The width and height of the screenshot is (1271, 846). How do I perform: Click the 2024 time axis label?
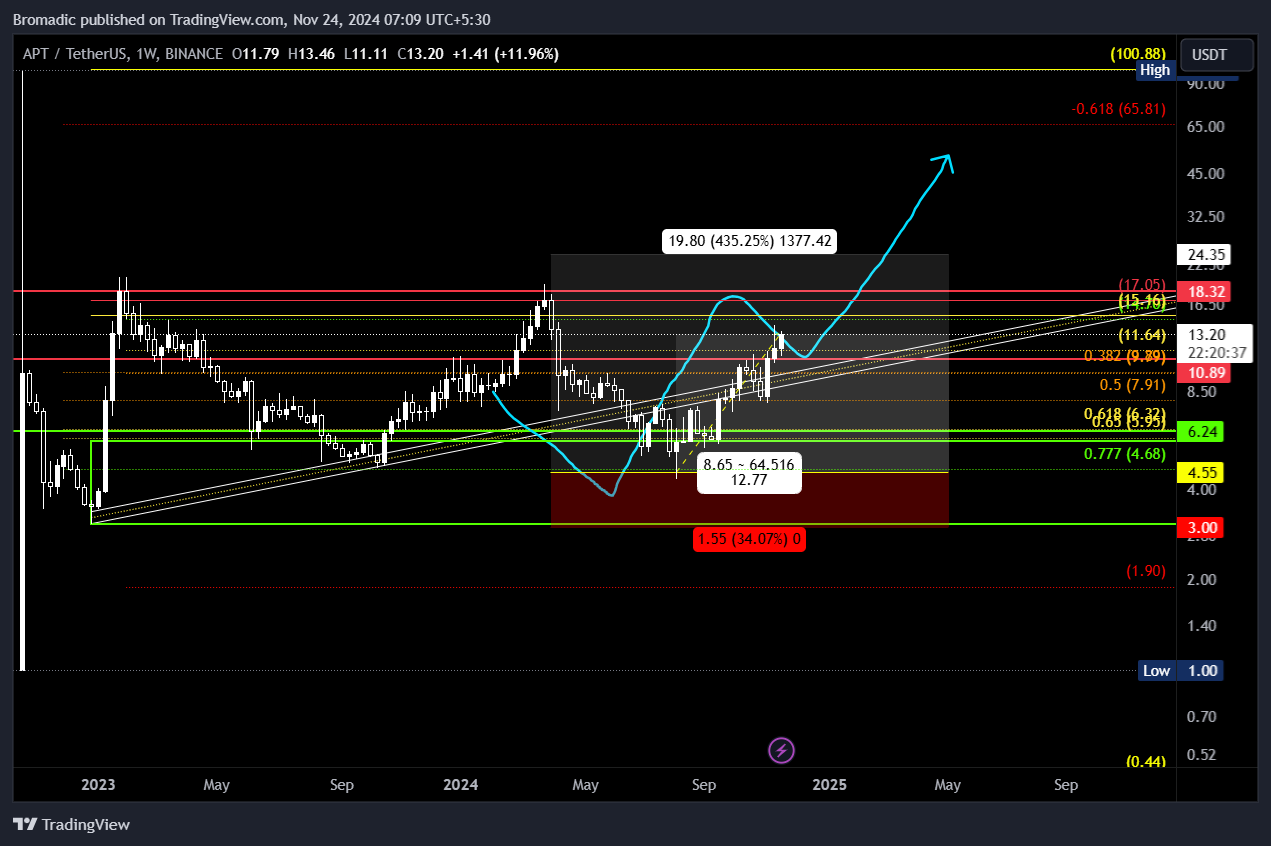pyautogui.click(x=462, y=785)
